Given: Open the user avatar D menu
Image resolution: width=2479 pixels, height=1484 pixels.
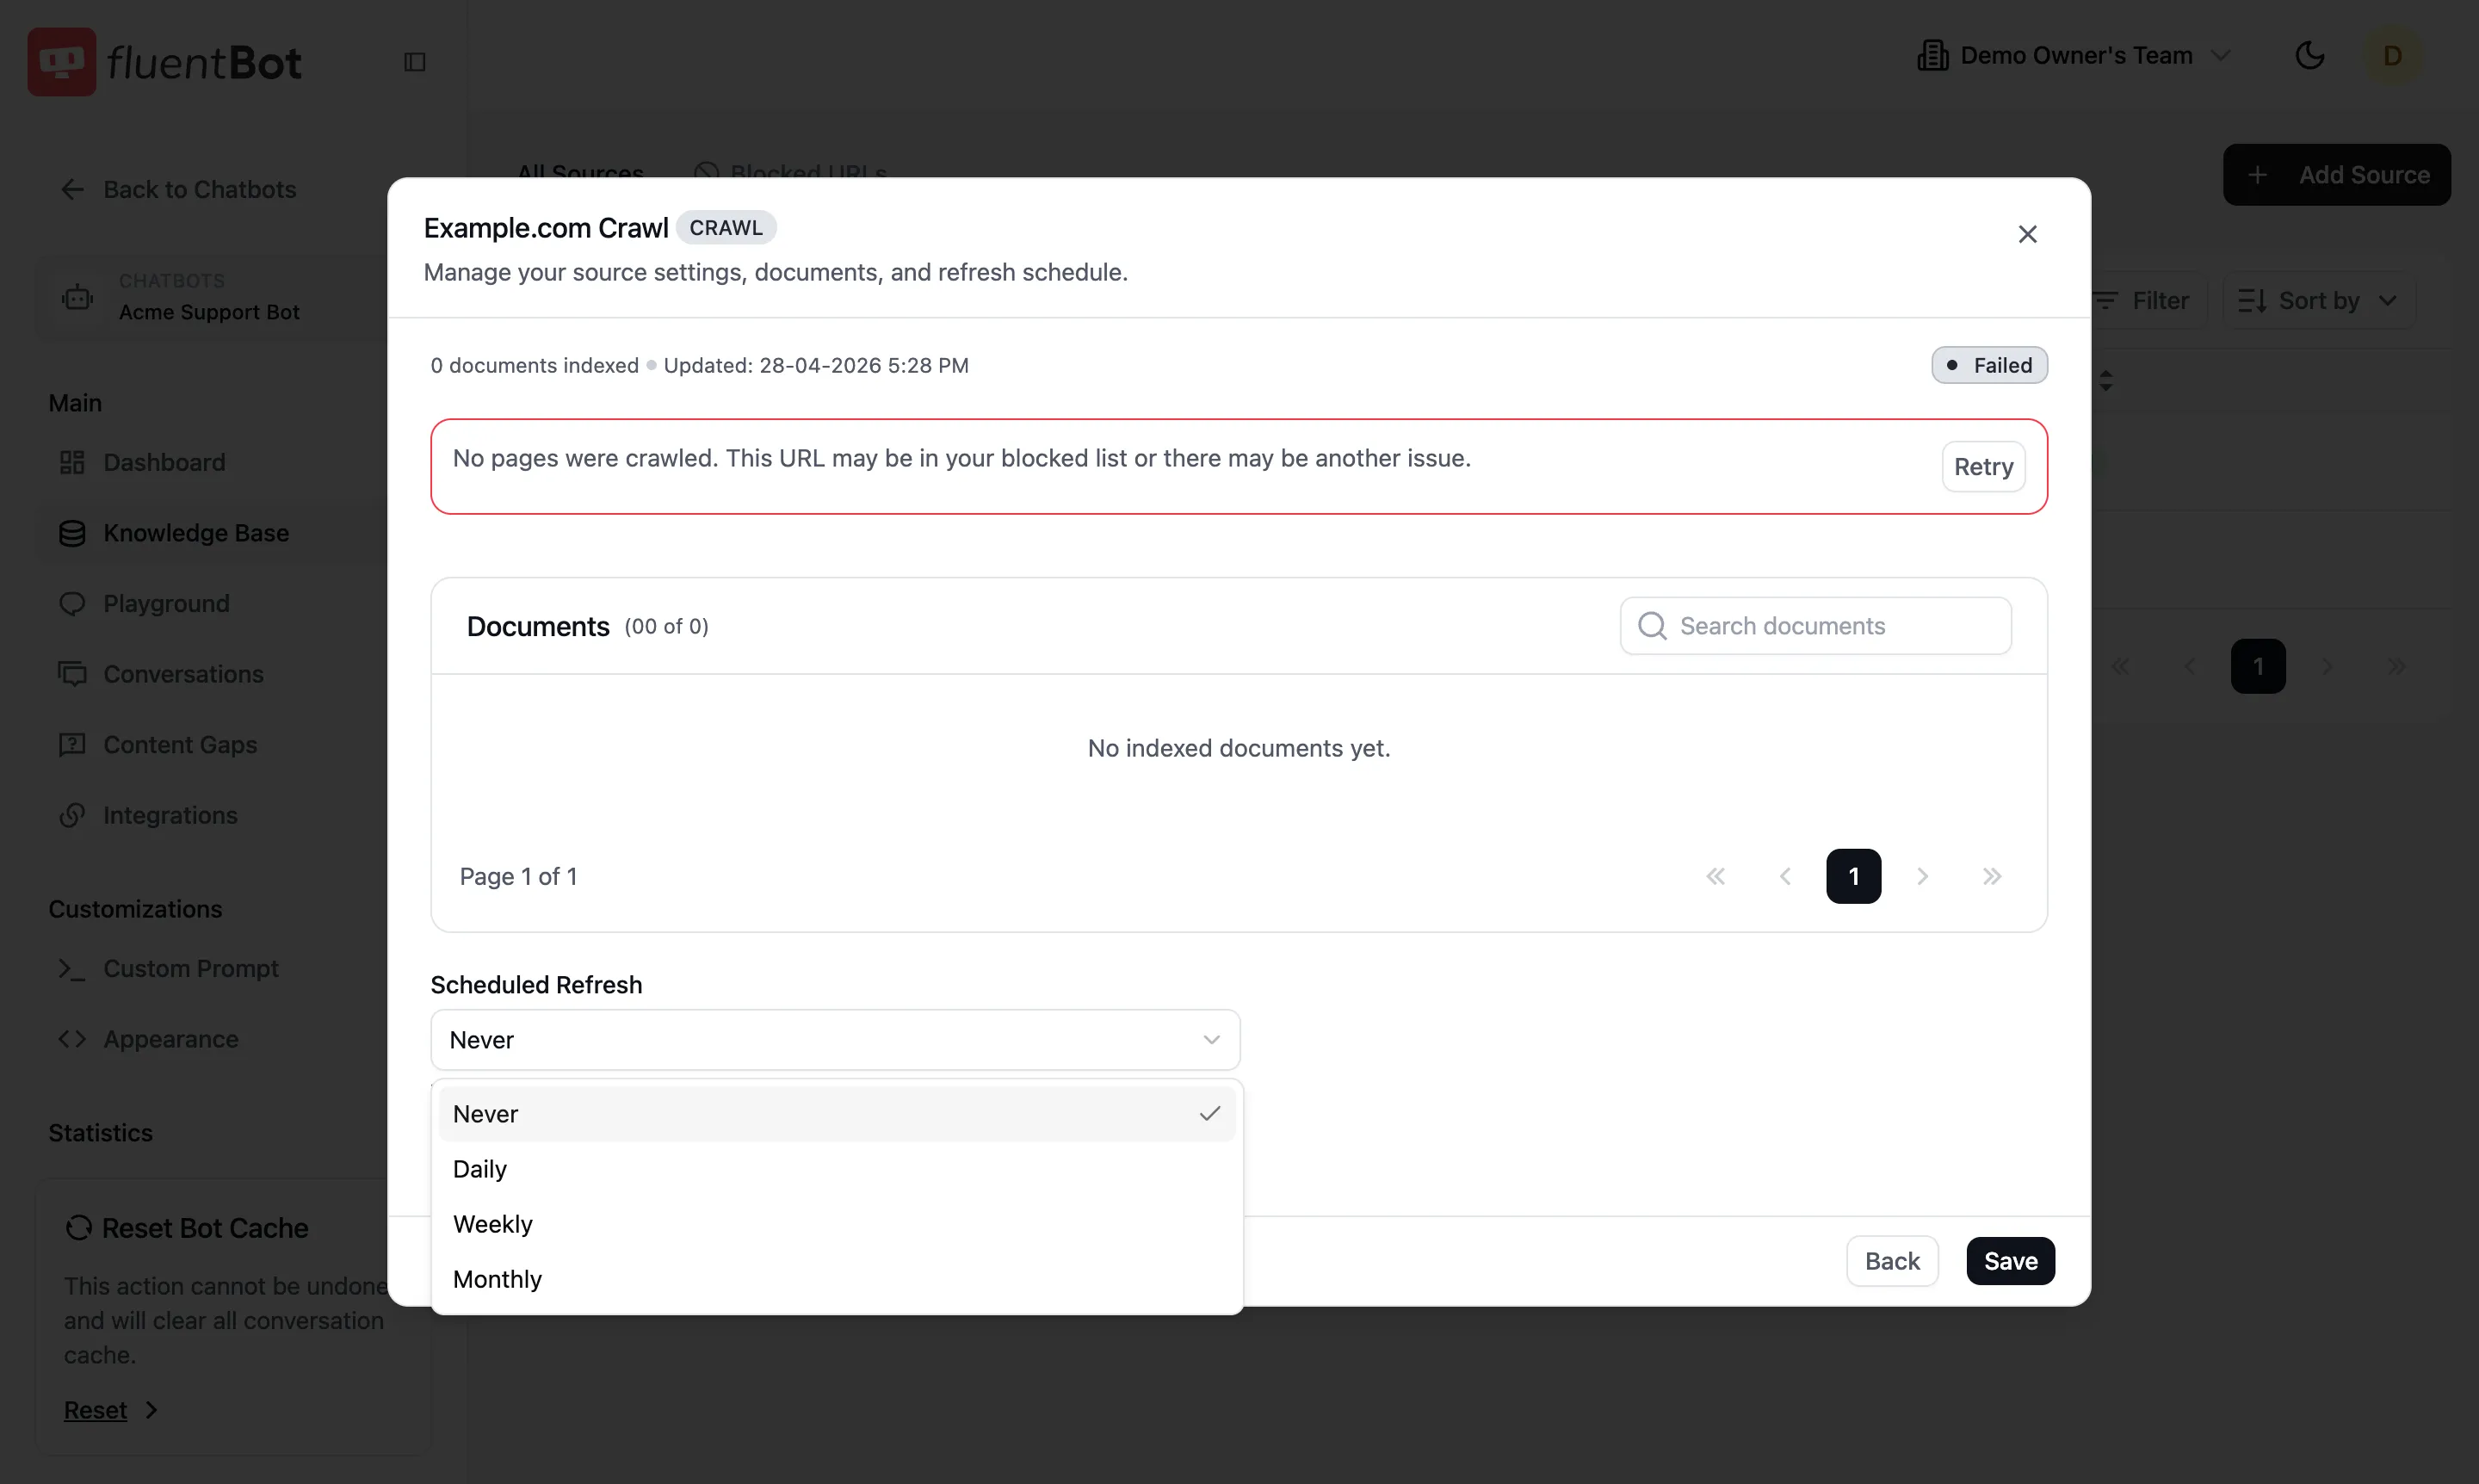Looking at the screenshot, I should 2393,55.
